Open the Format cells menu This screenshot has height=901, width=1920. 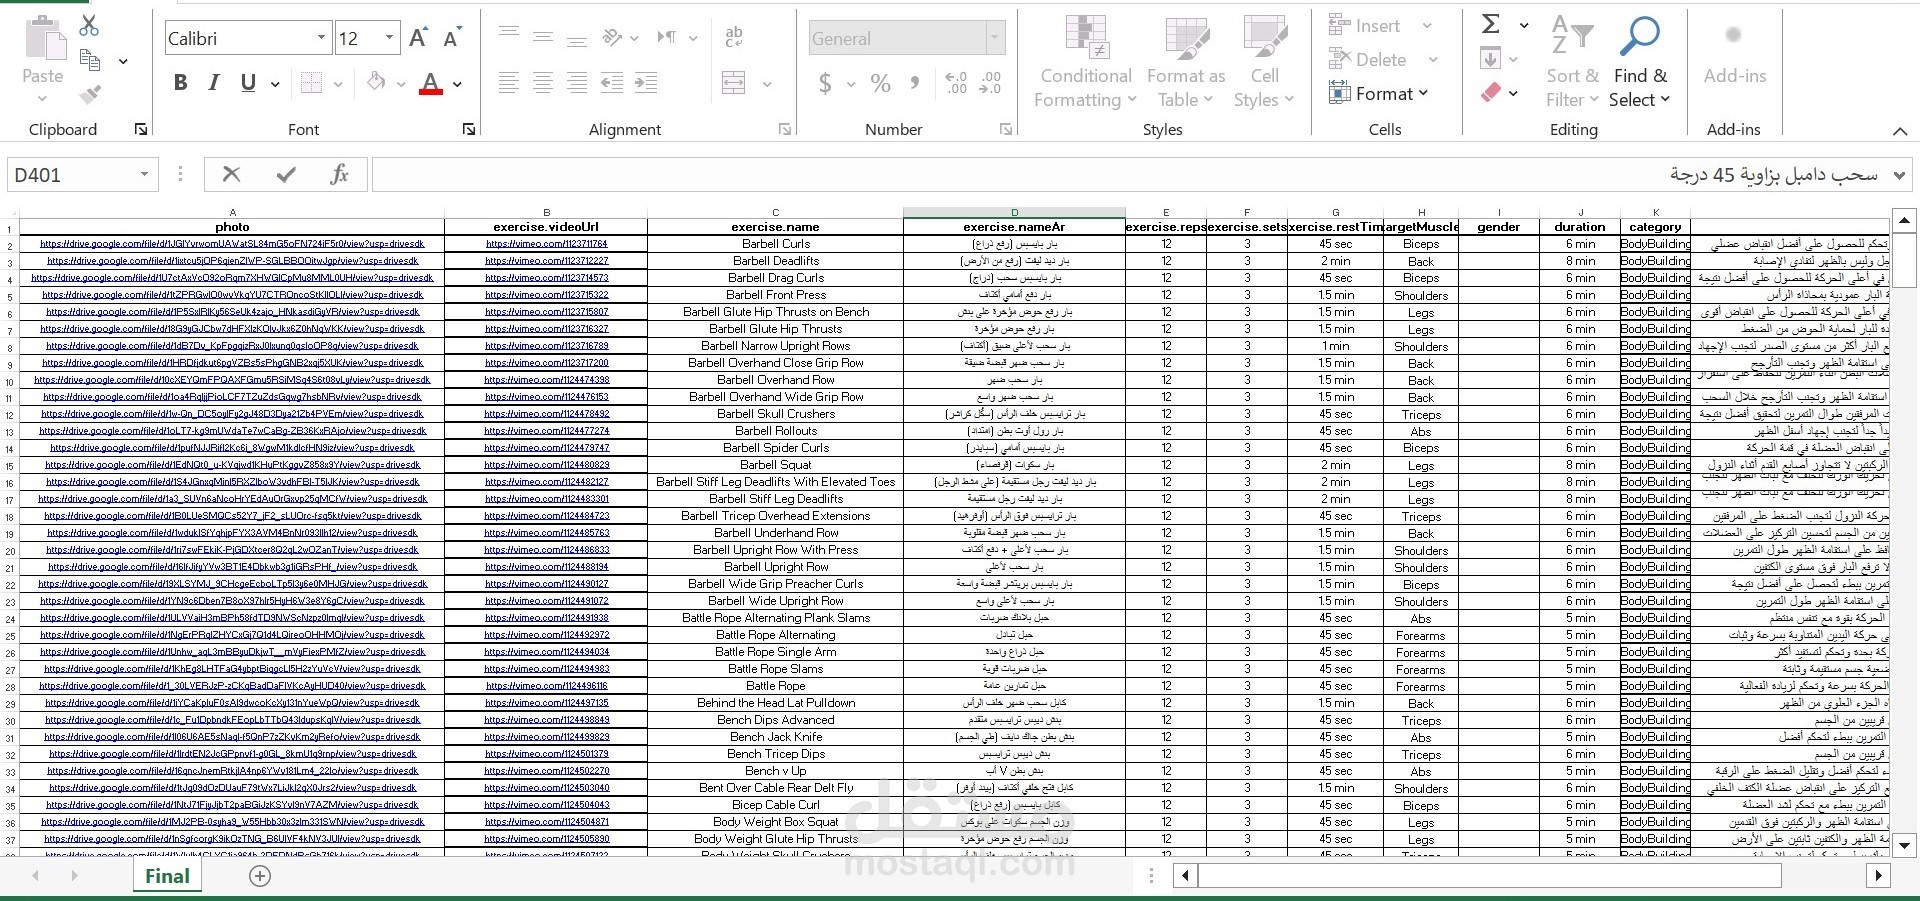[x=1378, y=94]
